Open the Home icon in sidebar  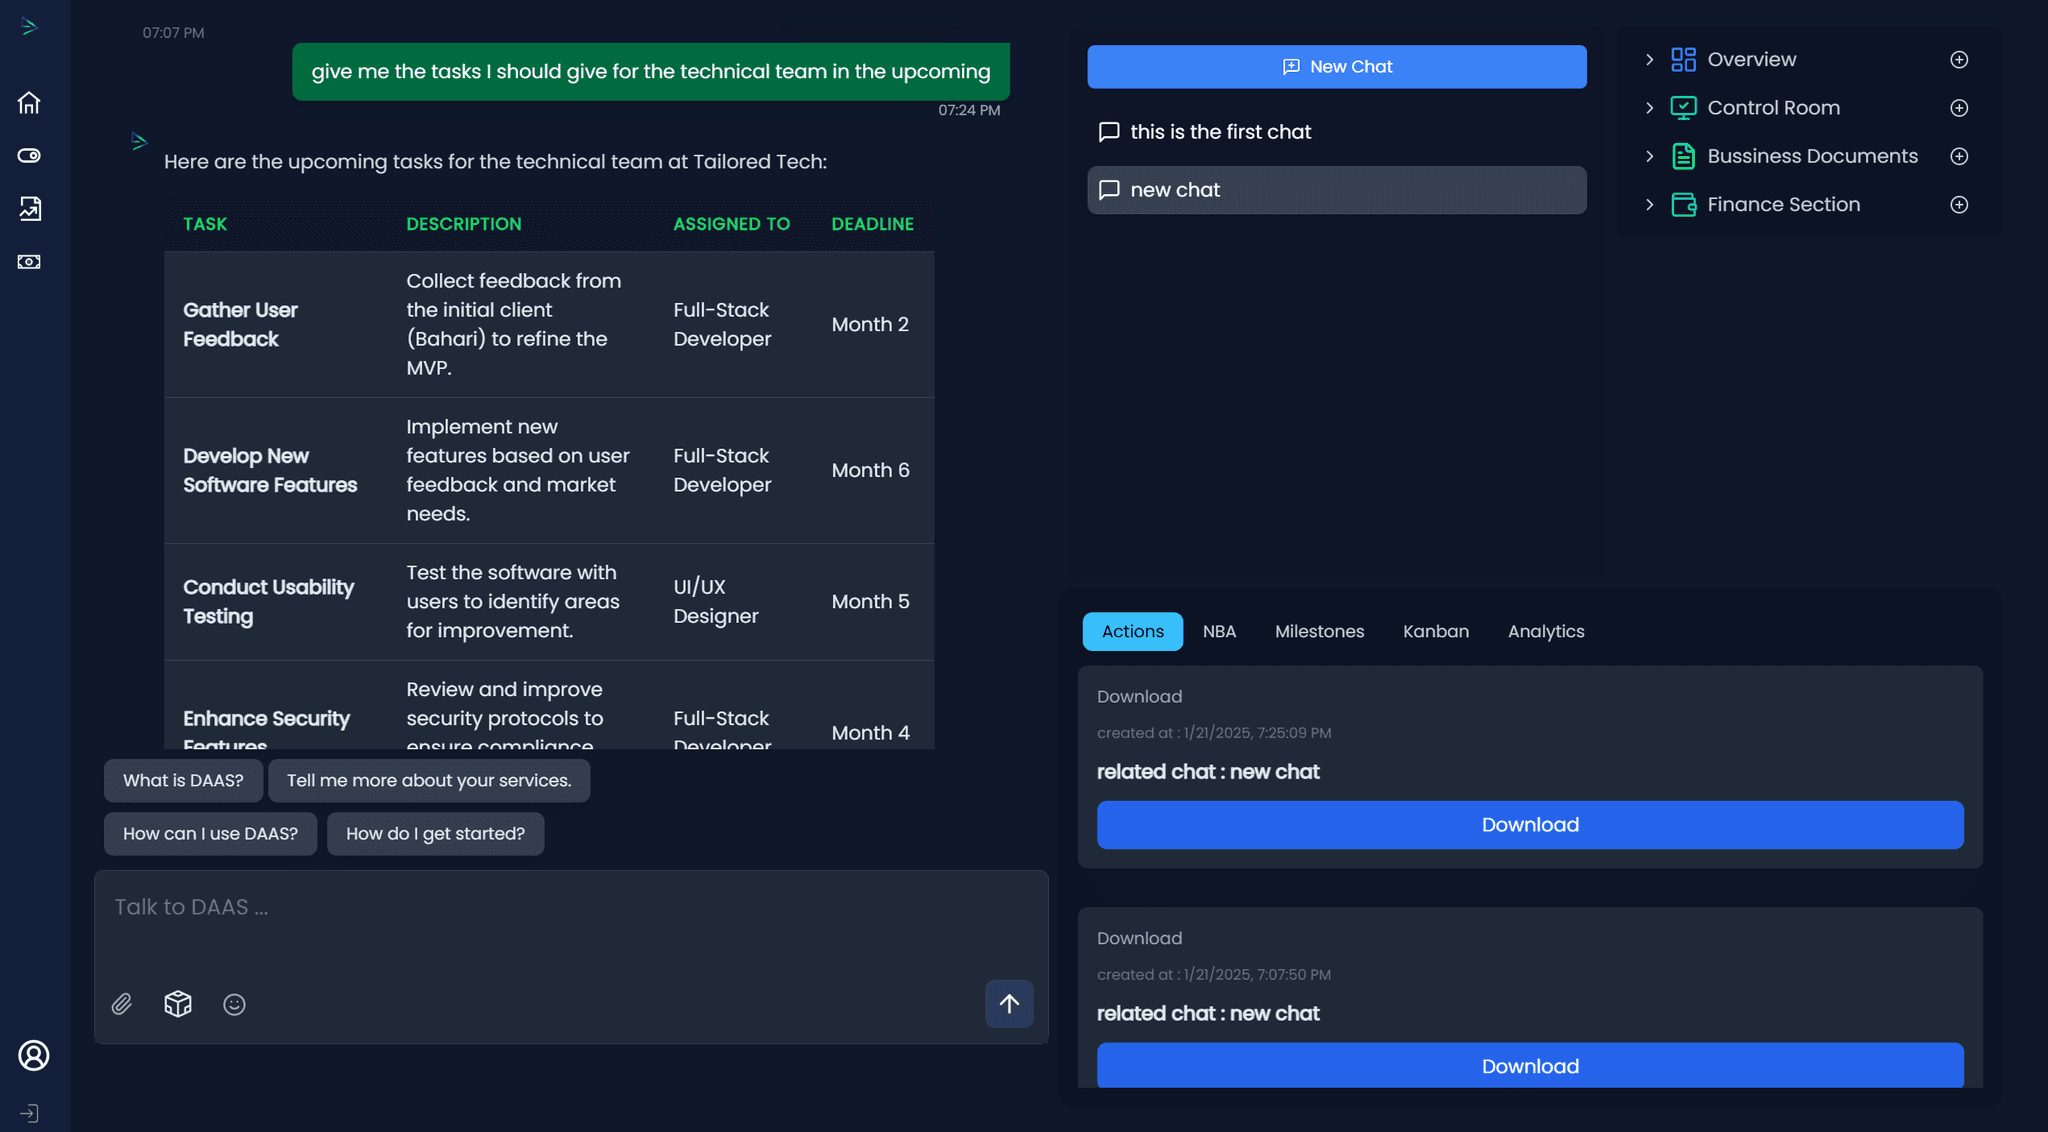click(29, 102)
